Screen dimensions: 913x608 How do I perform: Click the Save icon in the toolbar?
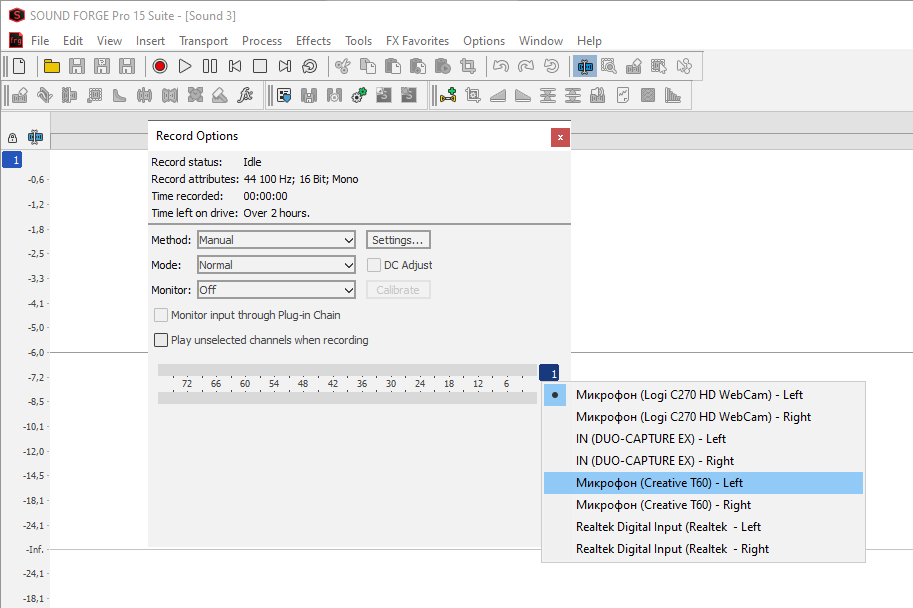pos(77,66)
